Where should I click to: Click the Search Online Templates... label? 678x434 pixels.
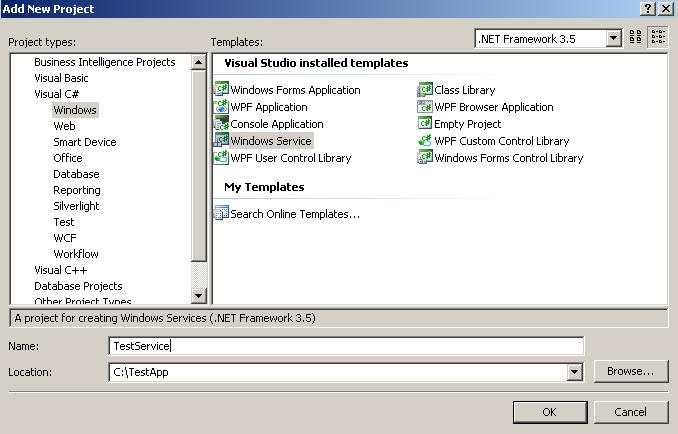point(295,214)
